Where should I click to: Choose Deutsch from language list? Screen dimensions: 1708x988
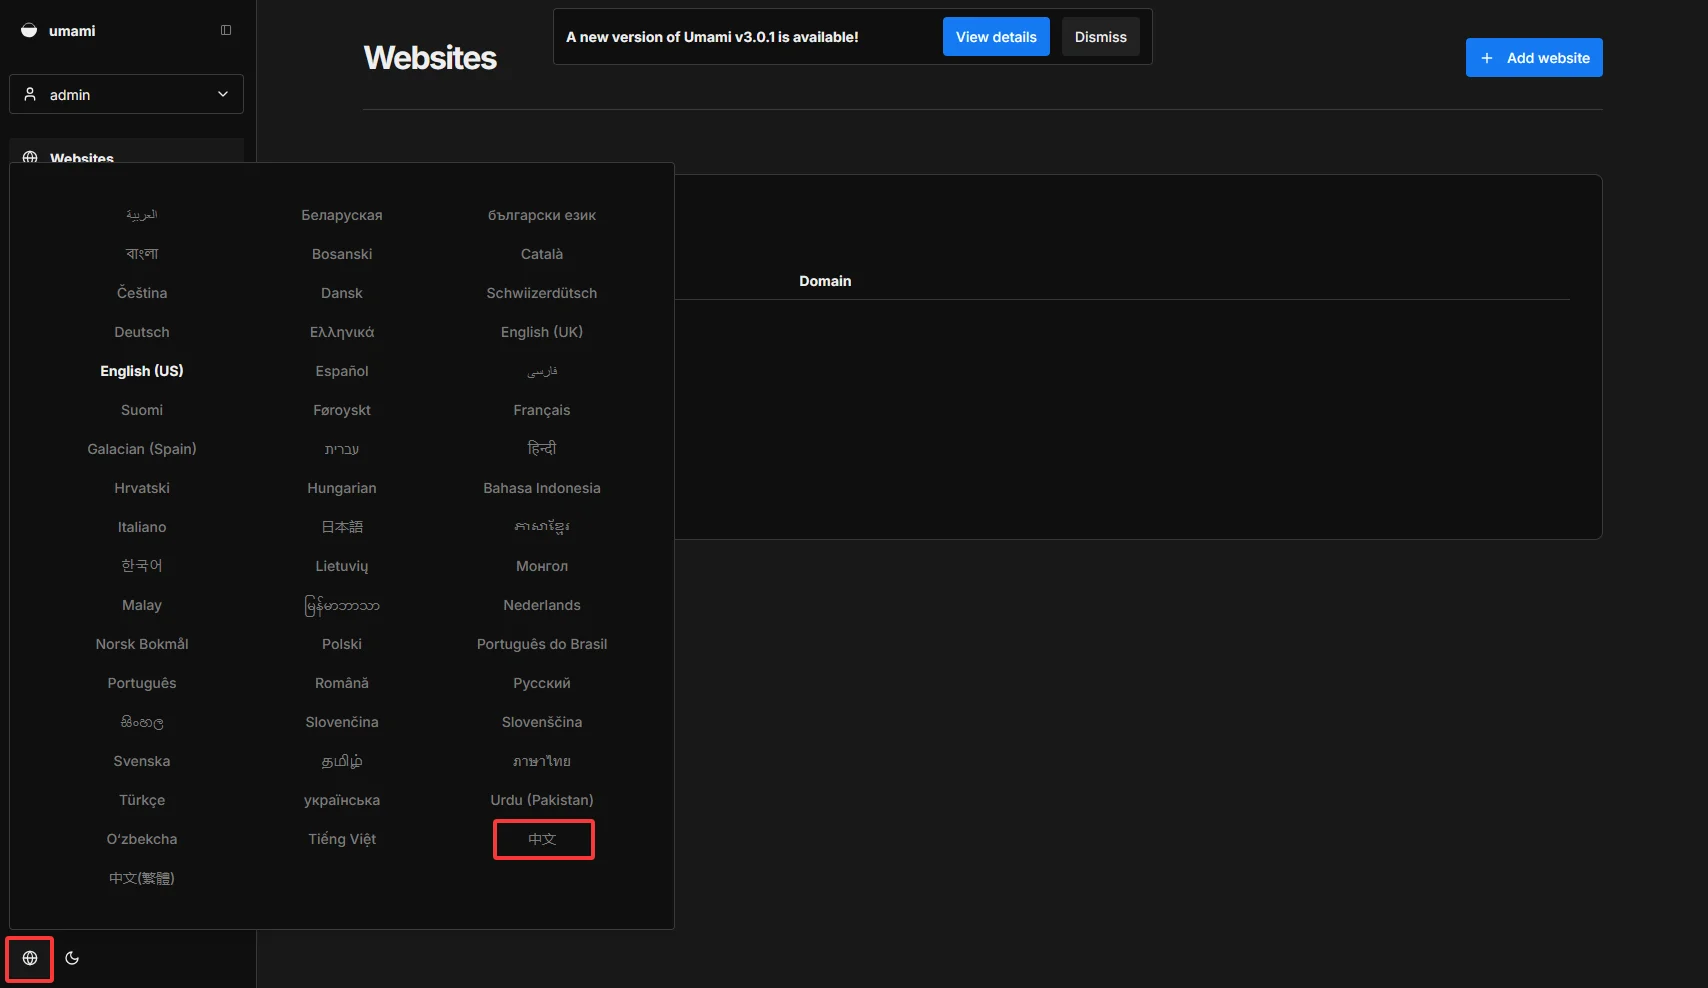[142, 332]
